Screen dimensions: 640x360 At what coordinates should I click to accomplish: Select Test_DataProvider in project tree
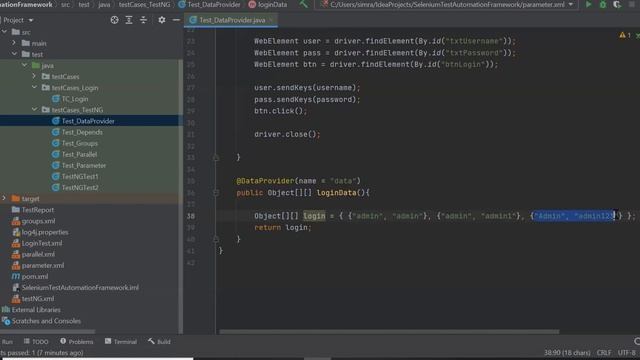click(x=88, y=121)
